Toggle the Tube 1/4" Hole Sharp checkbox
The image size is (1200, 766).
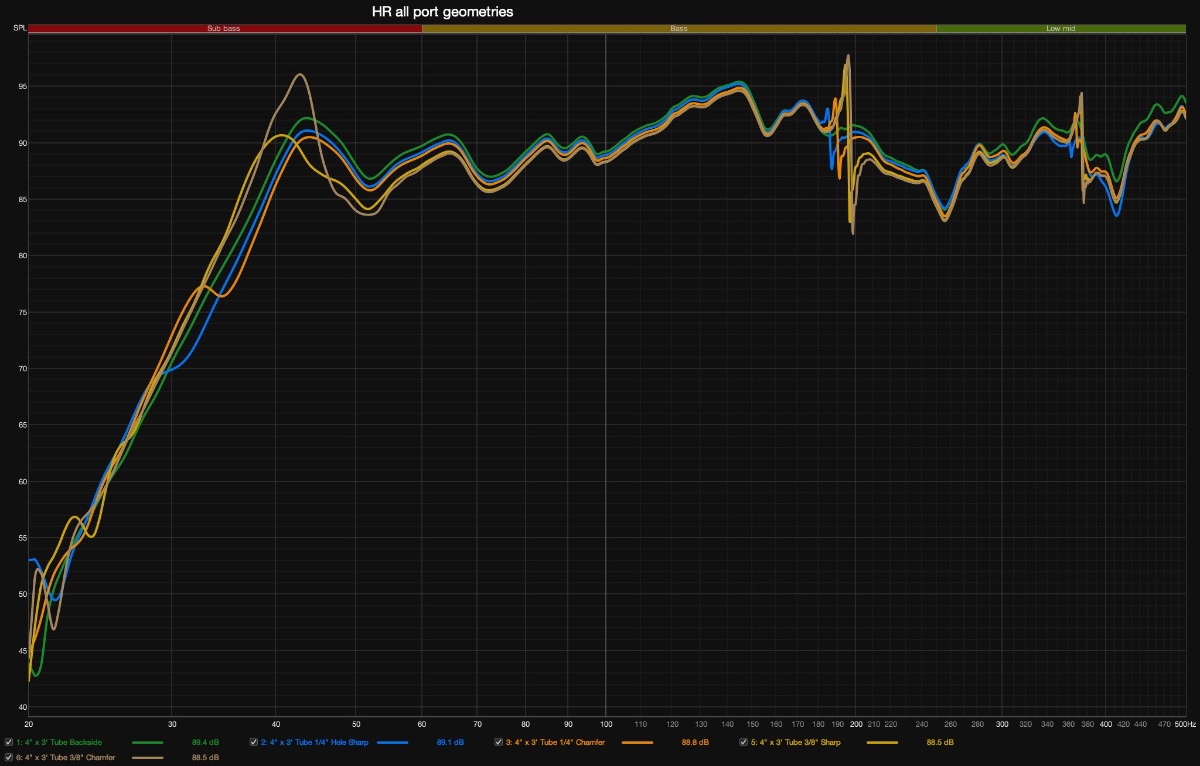pyautogui.click(x=254, y=742)
